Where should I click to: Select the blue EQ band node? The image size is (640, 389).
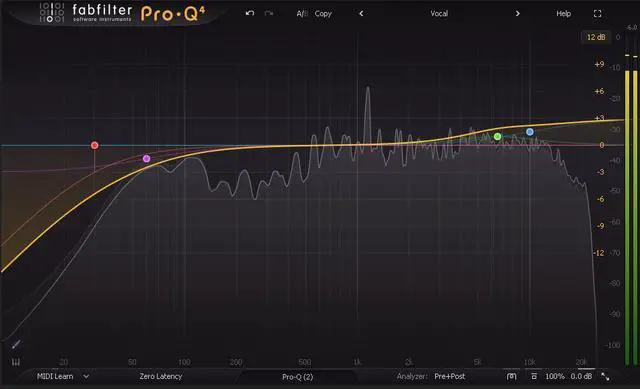pyautogui.click(x=530, y=132)
